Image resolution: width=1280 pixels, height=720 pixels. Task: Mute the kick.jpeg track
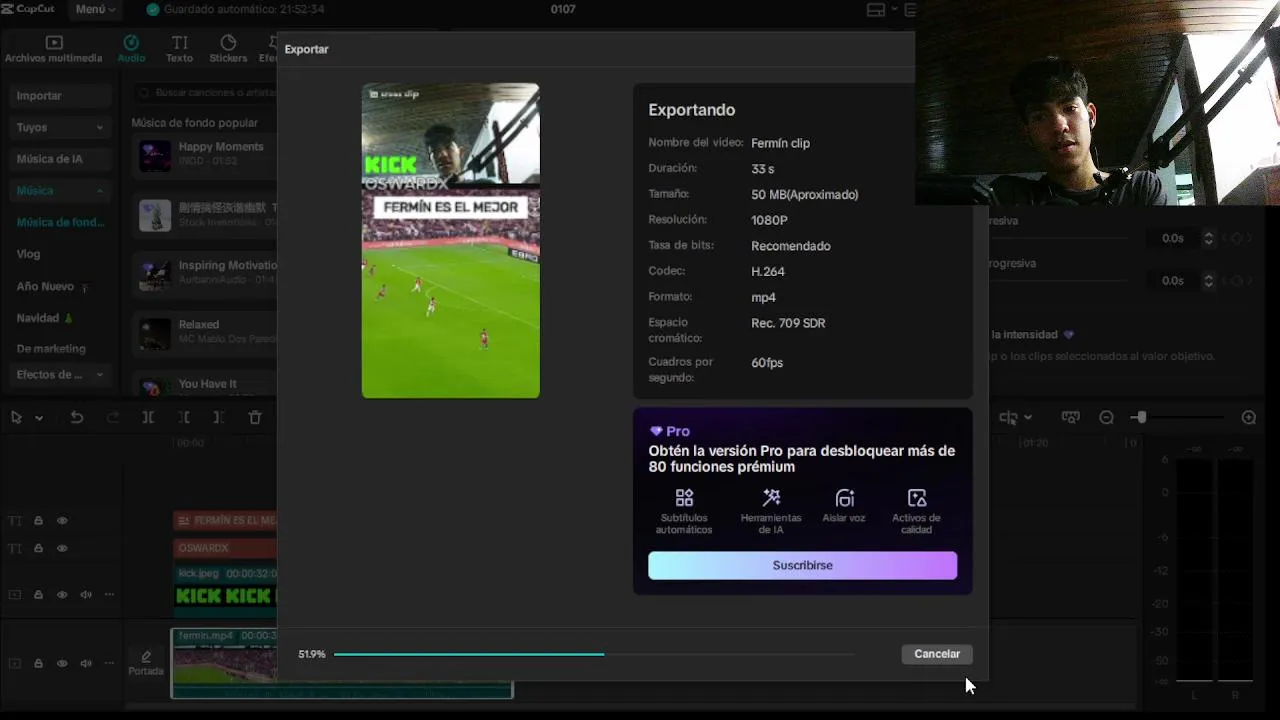(x=86, y=594)
